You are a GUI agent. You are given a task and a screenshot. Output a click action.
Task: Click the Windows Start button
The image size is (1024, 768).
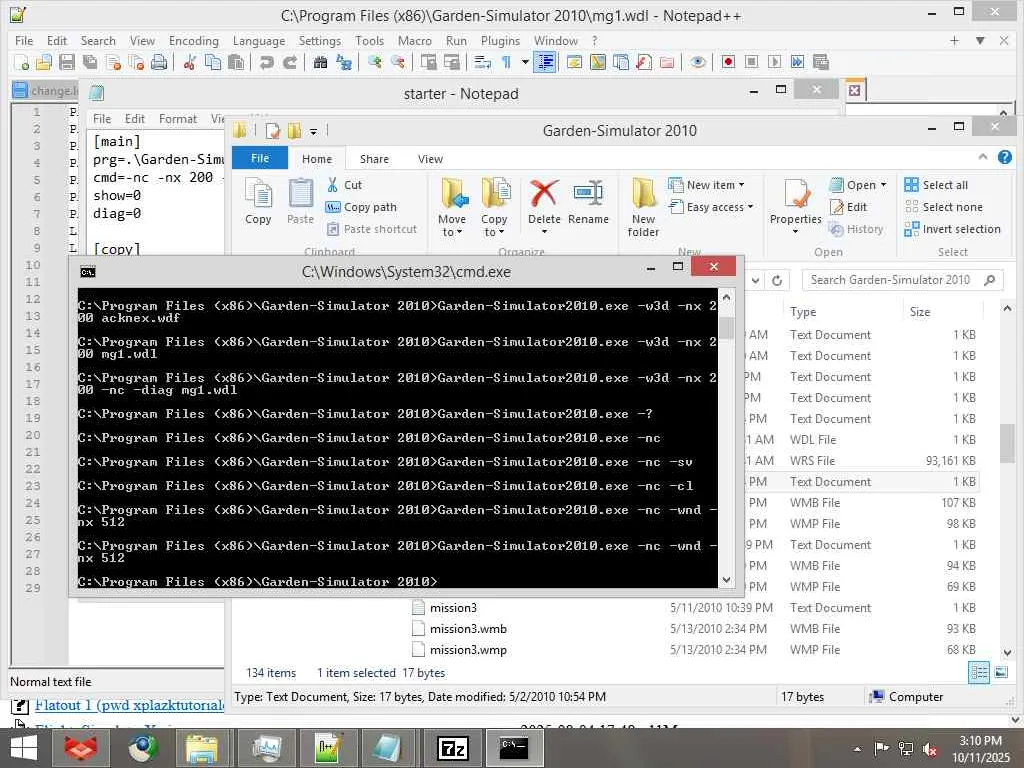coord(24,748)
